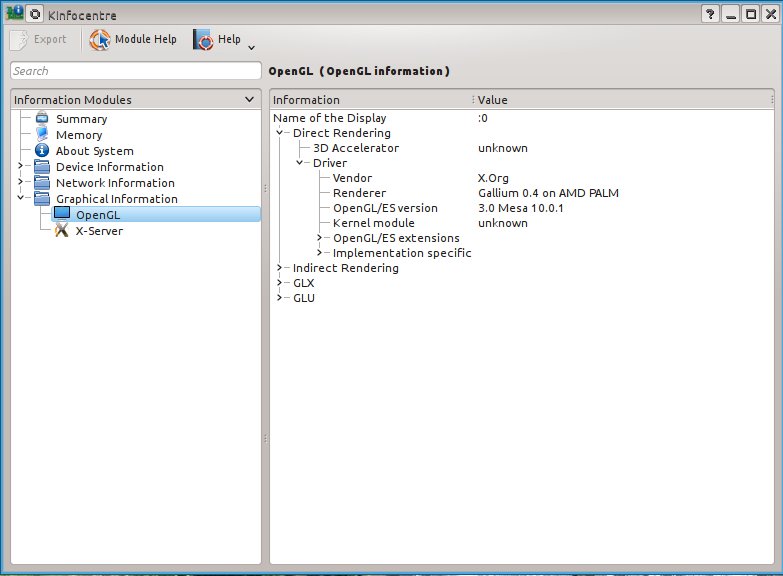Select the Renderer row in the tree
Image resolution: width=783 pixels, height=576 pixels.
click(x=359, y=193)
